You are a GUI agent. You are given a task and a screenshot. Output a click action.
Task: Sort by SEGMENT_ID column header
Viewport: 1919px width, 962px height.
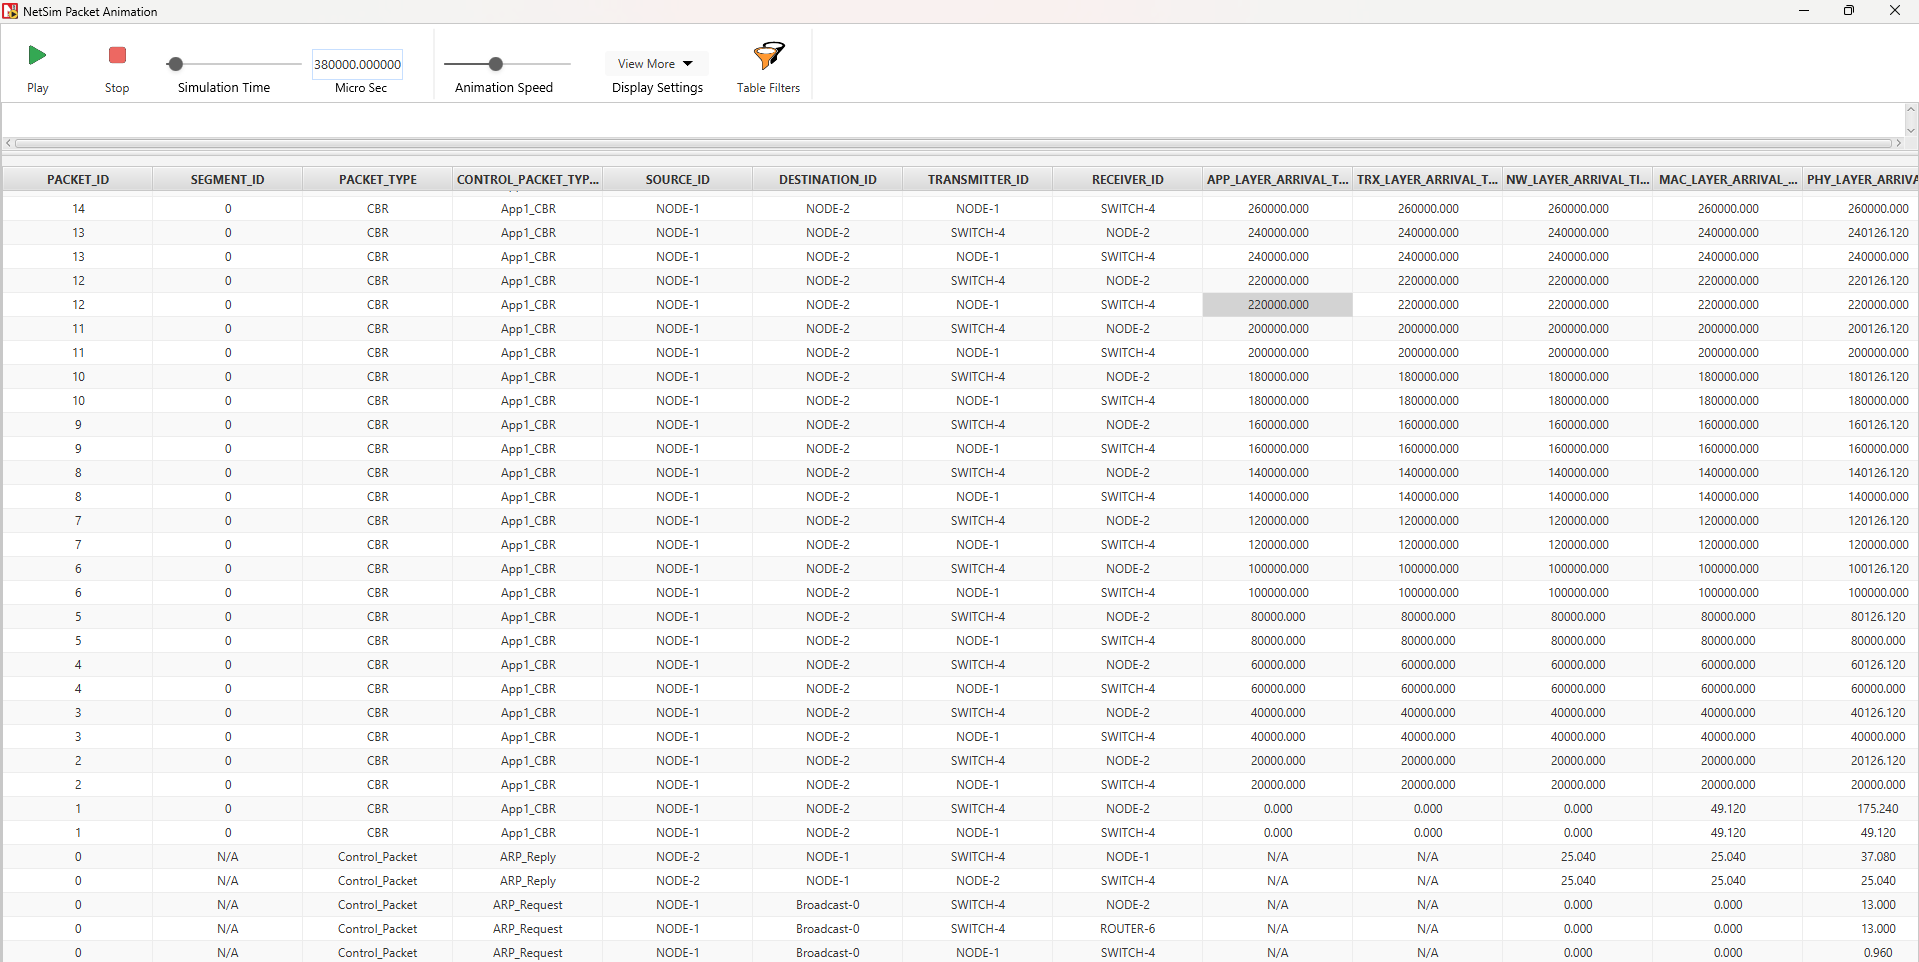pos(228,179)
